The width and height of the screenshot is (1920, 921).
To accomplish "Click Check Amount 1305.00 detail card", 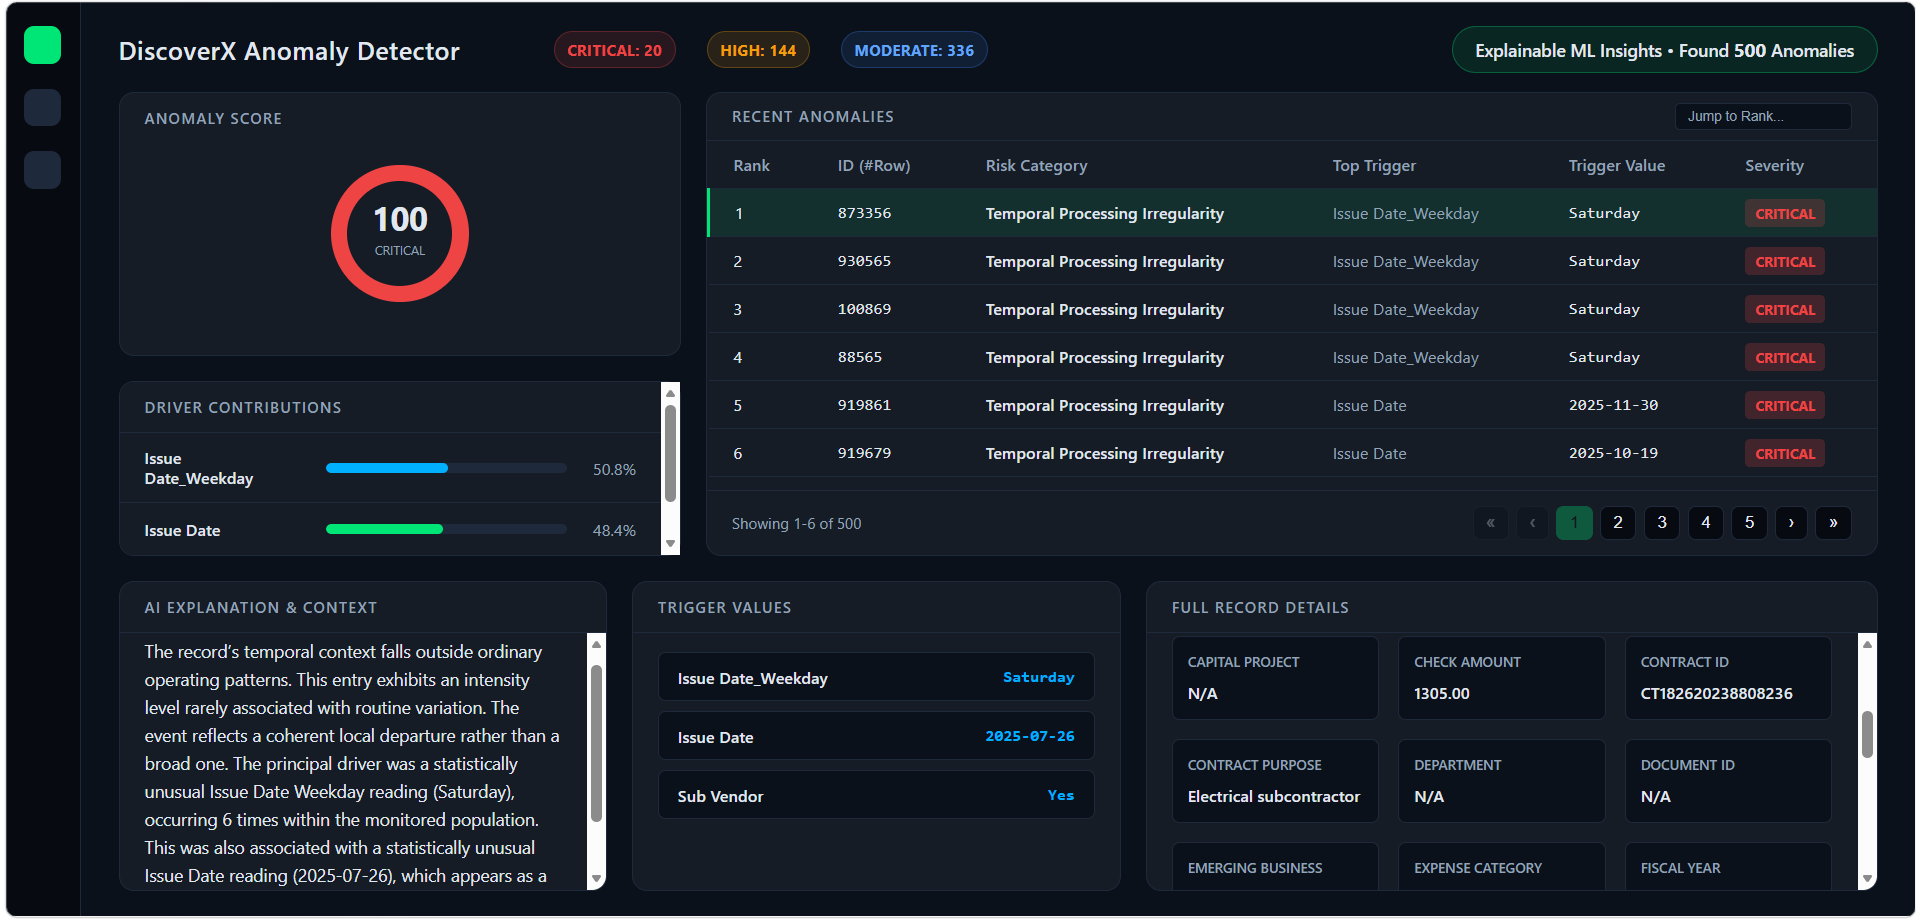I will (1501, 678).
